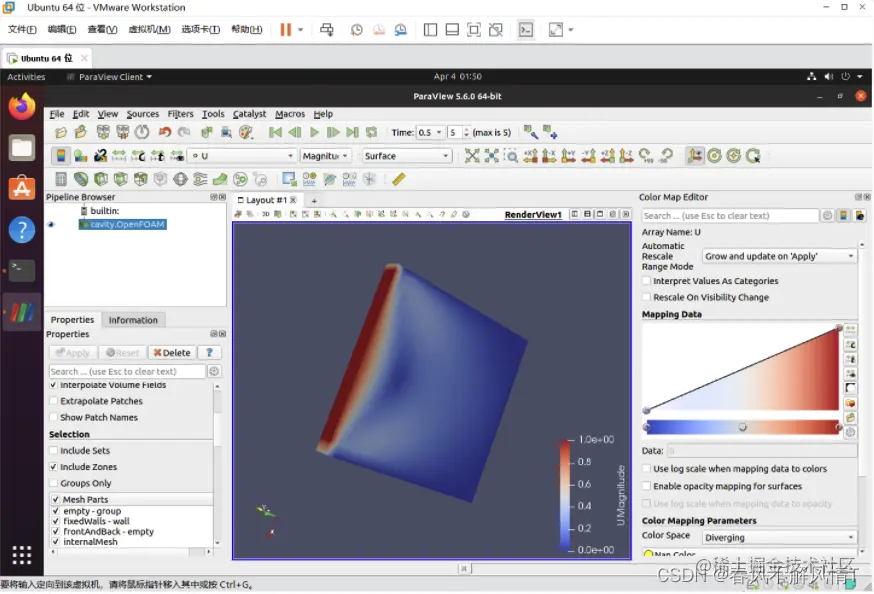
Task: Open ParaView Client menu in top bar
Action: tap(115, 77)
